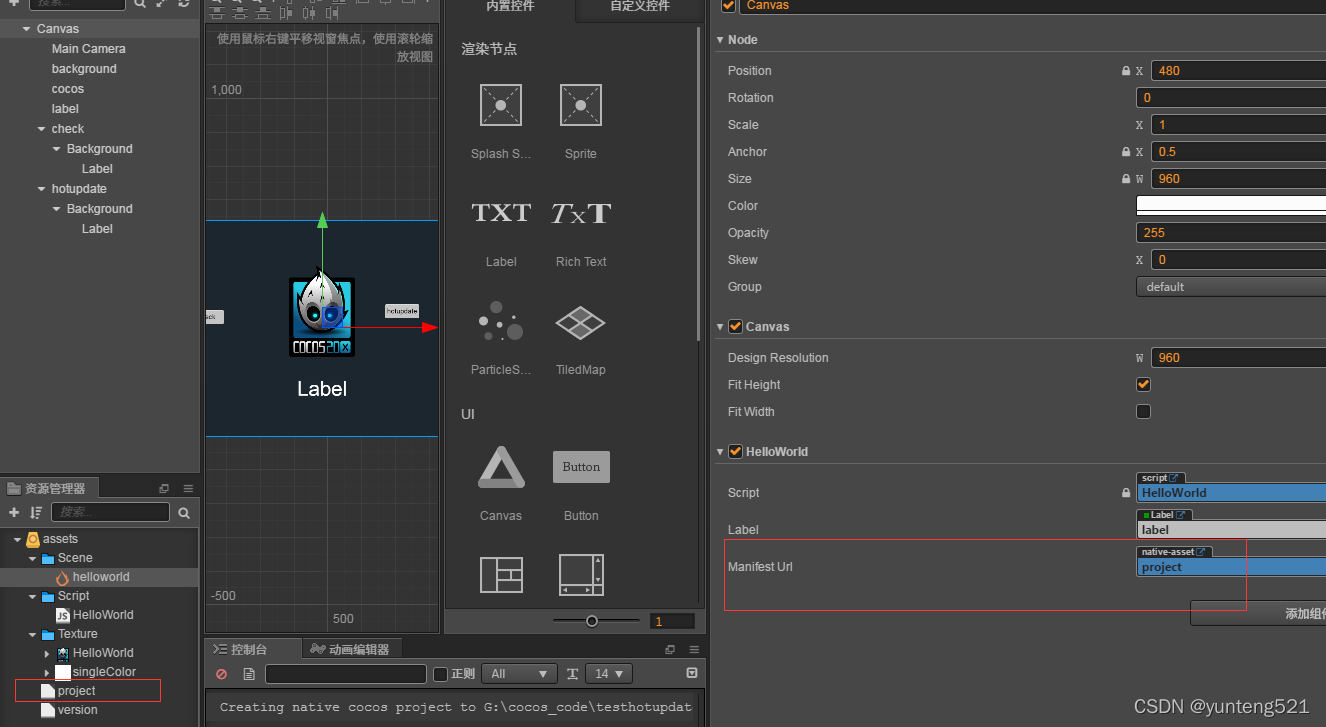Switch to the 内置控件 tab
Screen dimensions: 1326x727
tap(510, 6)
